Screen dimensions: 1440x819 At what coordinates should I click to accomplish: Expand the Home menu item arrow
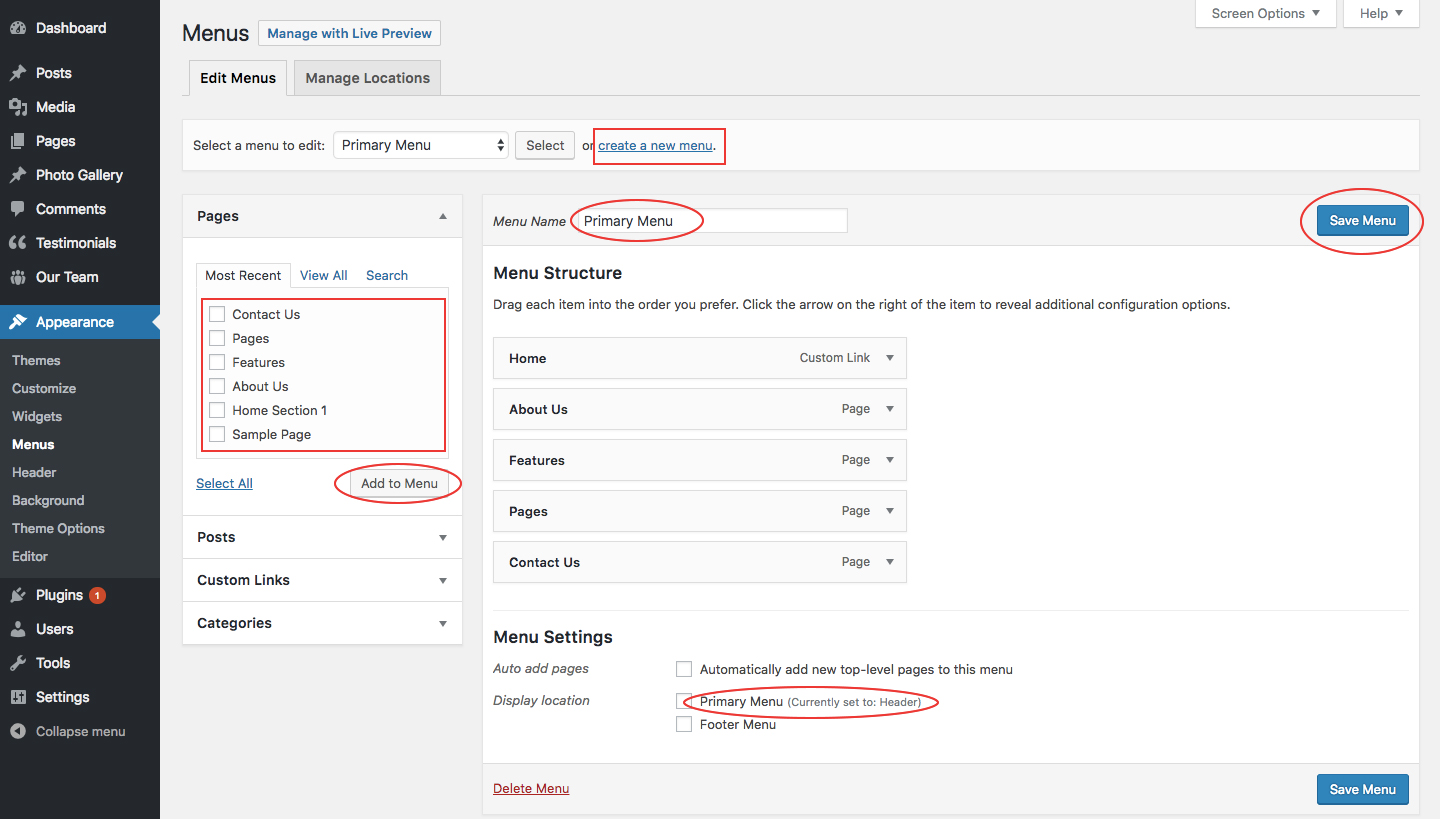point(890,358)
